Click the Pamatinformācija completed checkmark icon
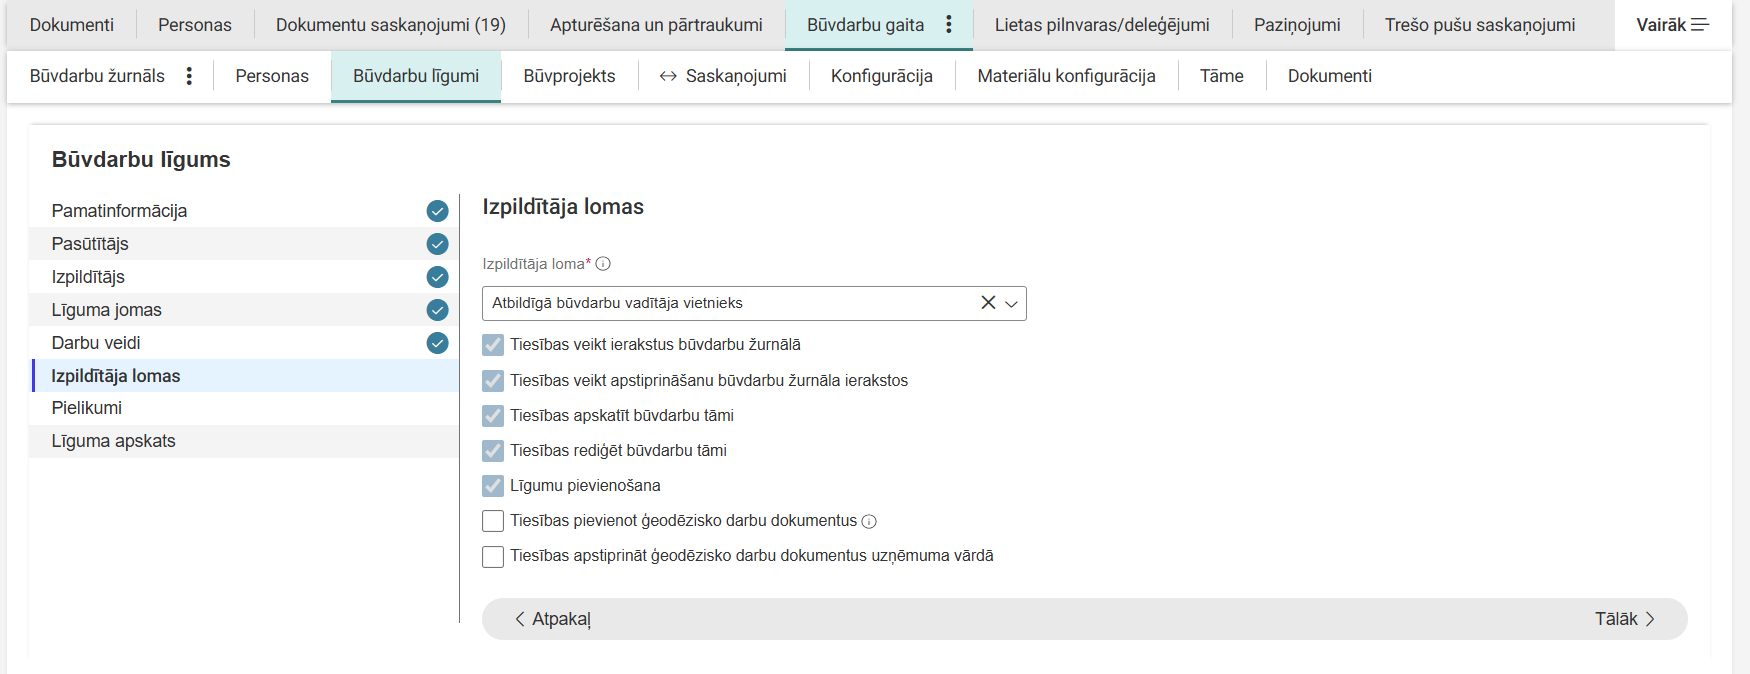The width and height of the screenshot is (1750, 674). [437, 211]
